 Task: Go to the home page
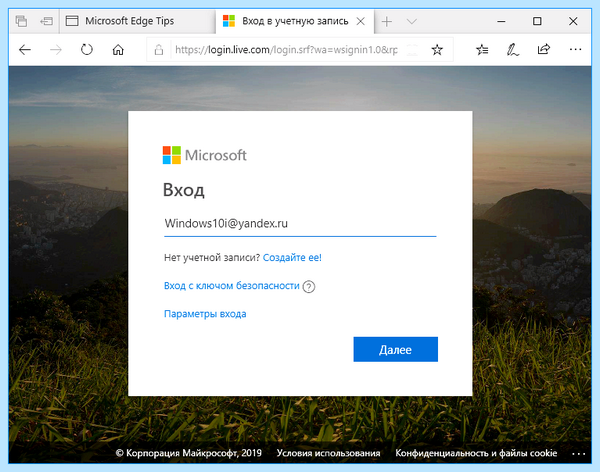(118, 50)
